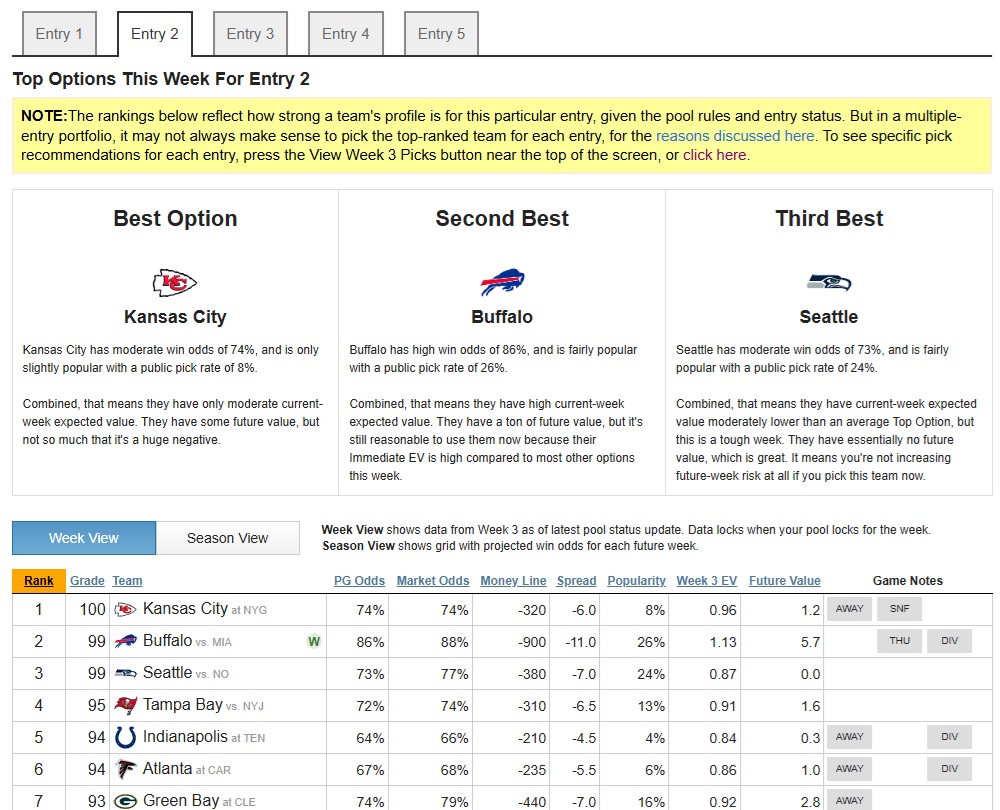Click the Buffalo Bills logo in Second Best
Image resolution: width=1000 pixels, height=810 pixels.
[x=502, y=283]
